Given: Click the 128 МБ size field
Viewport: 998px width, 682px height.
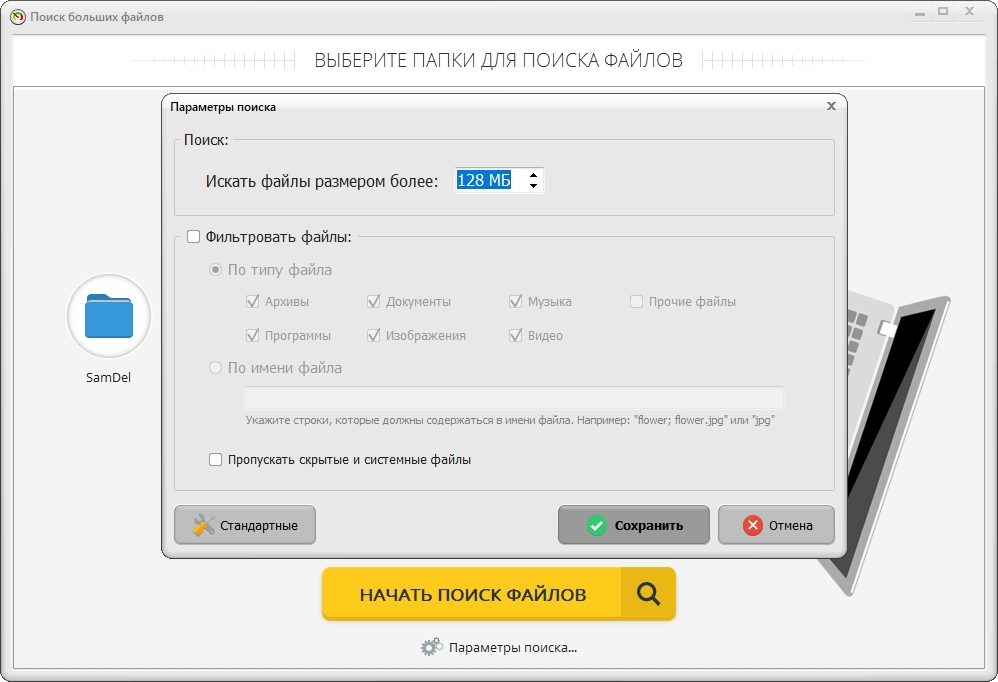Looking at the screenshot, I should [488, 180].
